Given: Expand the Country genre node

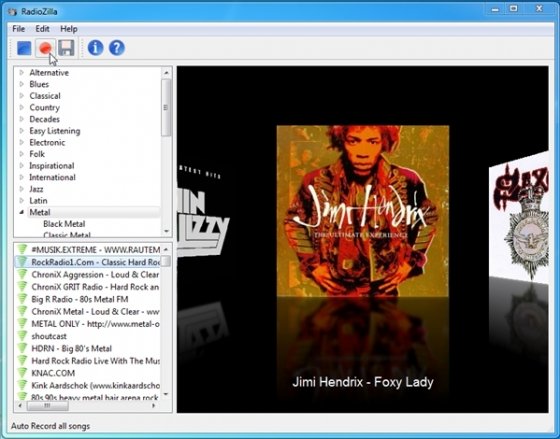Looking at the screenshot, I should (22, 108).
